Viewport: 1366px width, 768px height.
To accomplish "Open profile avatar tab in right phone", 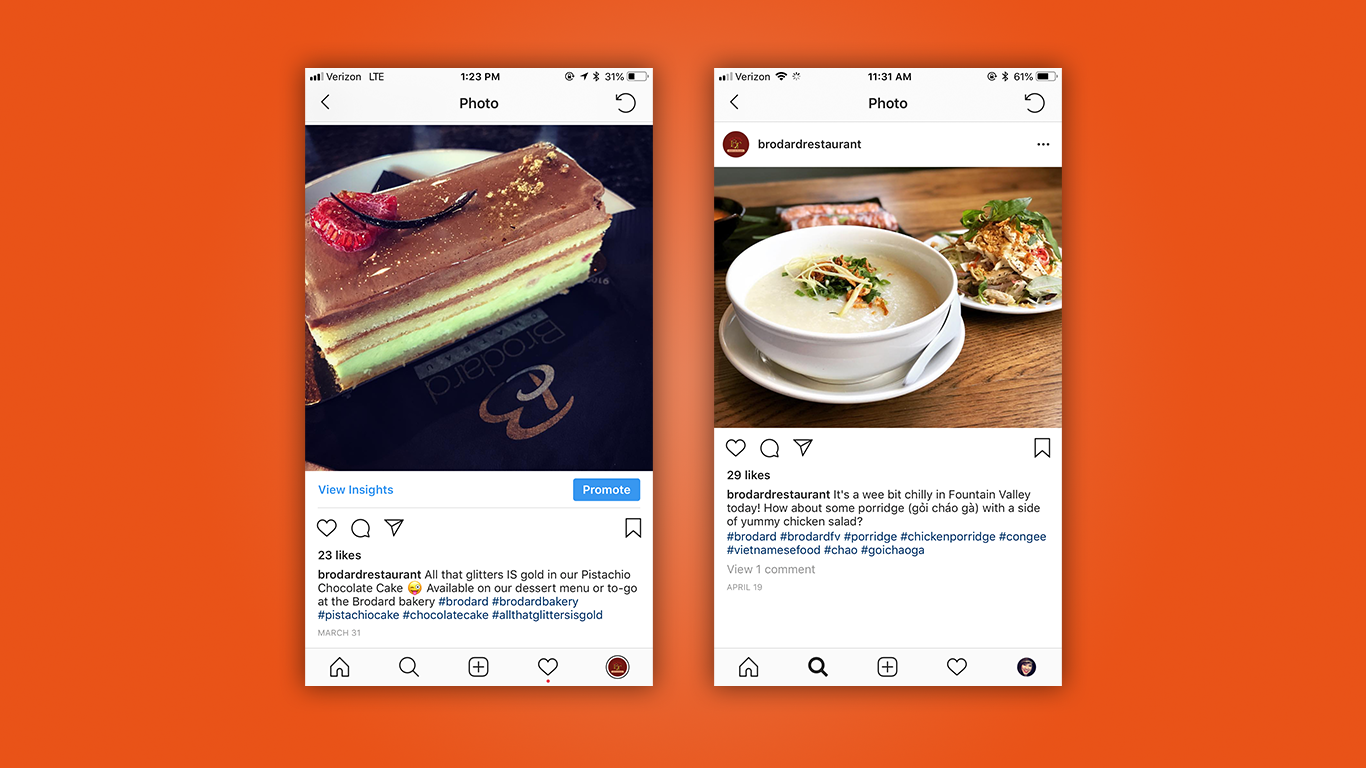I will click(1027, 667).
